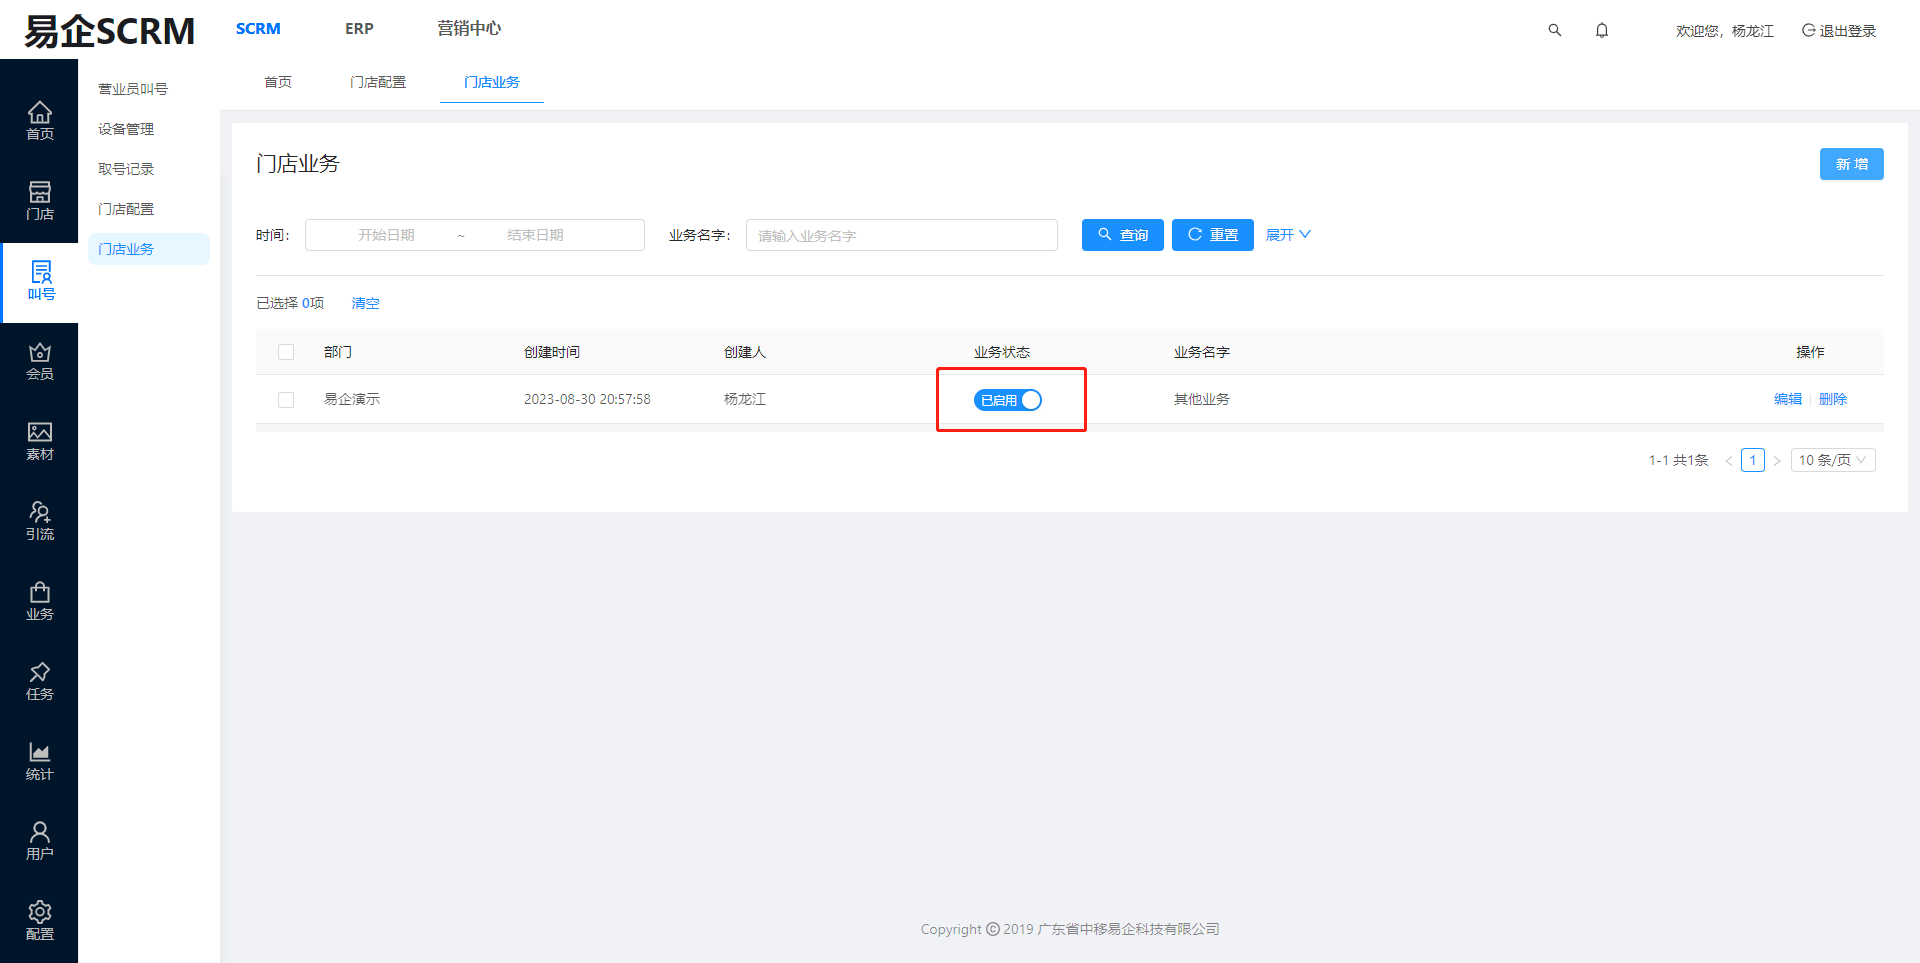This screenshot has width=1920, height=963.
Task: Open the 引流 traffic sidebar icon
Action: point(39,521)
